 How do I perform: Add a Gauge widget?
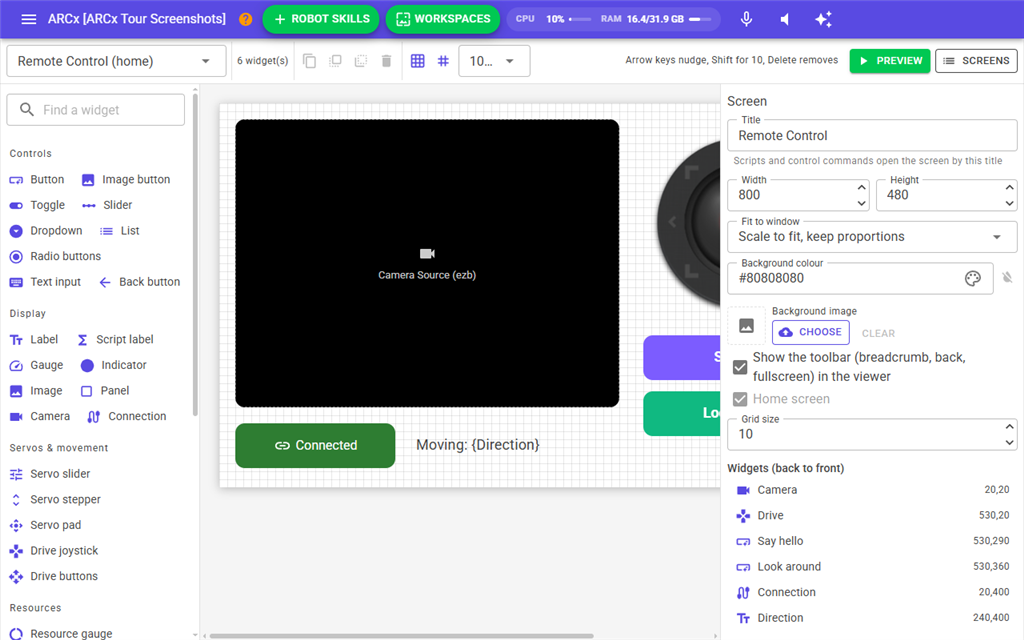[37, 365]
